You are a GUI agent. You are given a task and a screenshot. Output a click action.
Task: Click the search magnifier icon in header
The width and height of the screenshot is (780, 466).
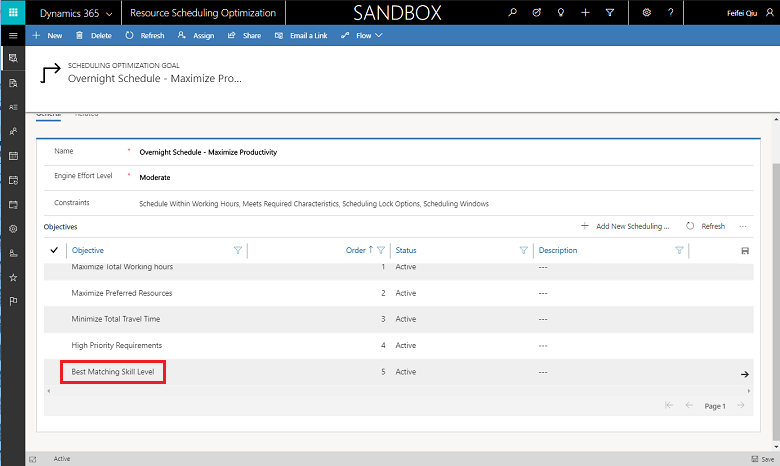[x=513, y=12]
